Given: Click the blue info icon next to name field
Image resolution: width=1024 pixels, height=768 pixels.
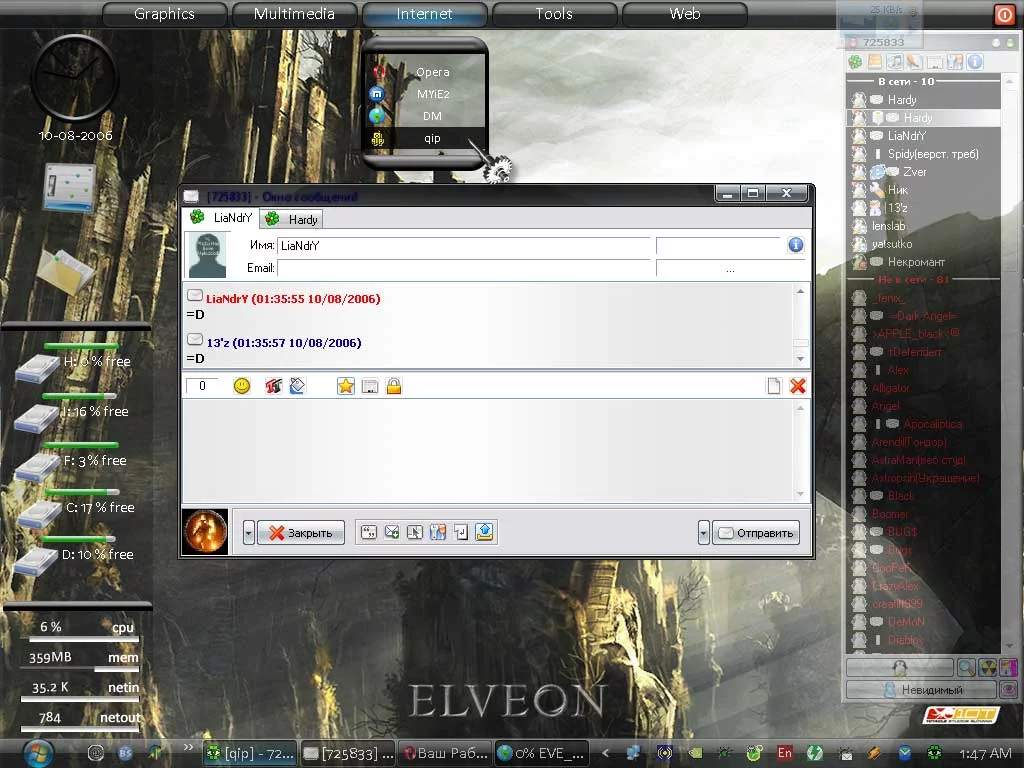Looking at the screenshot, I should coord(795,245).
